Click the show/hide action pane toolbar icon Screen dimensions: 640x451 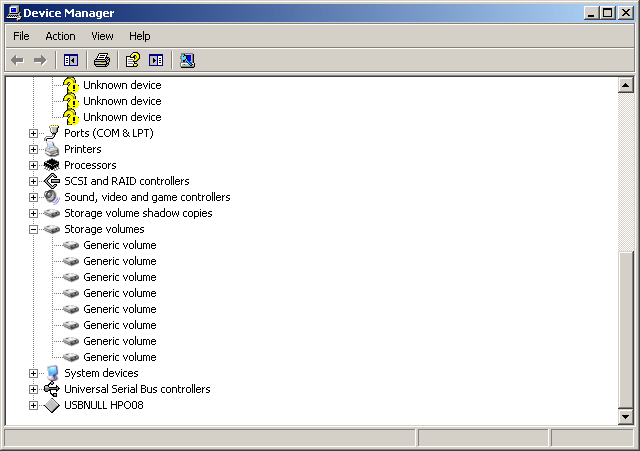[156, 60]
